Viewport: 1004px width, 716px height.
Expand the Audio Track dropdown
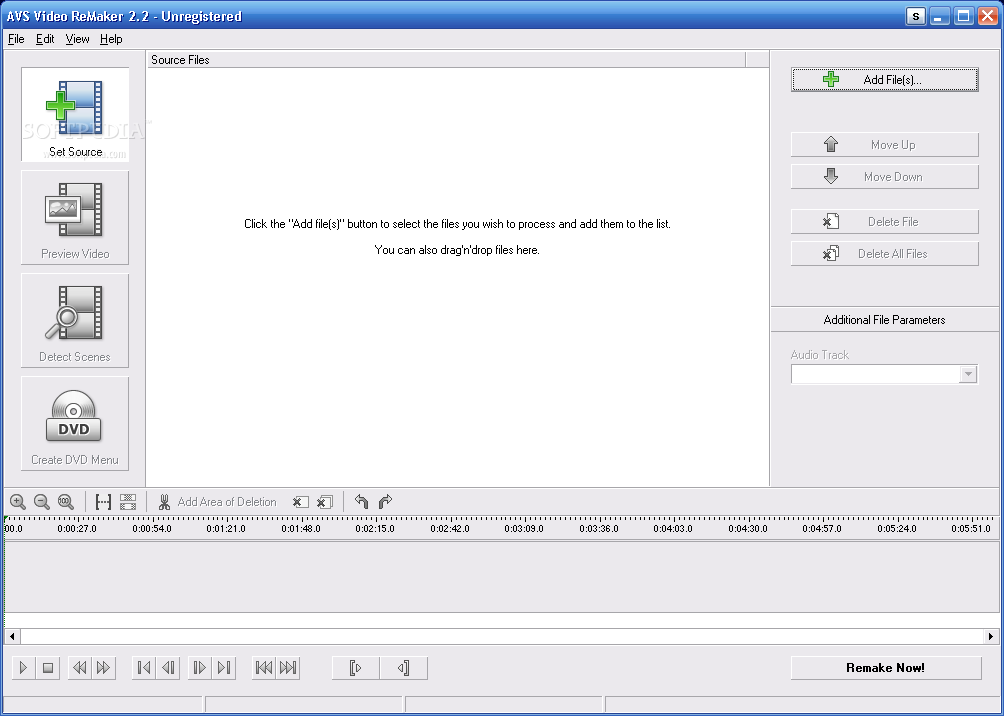(x=968, y=374)
